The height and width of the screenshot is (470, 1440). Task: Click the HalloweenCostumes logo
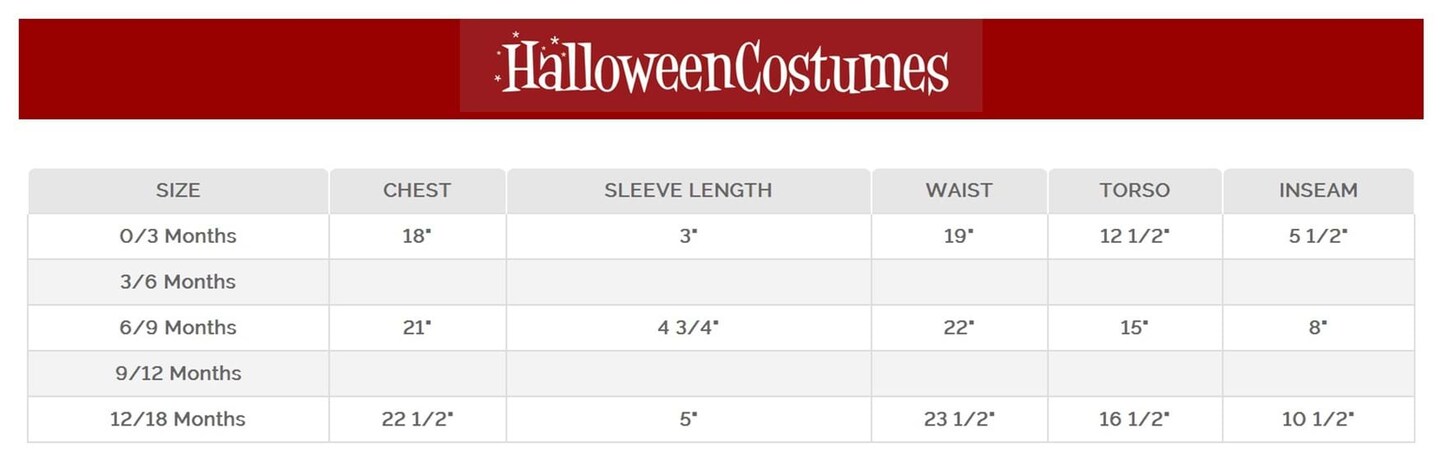pos(721,67)
